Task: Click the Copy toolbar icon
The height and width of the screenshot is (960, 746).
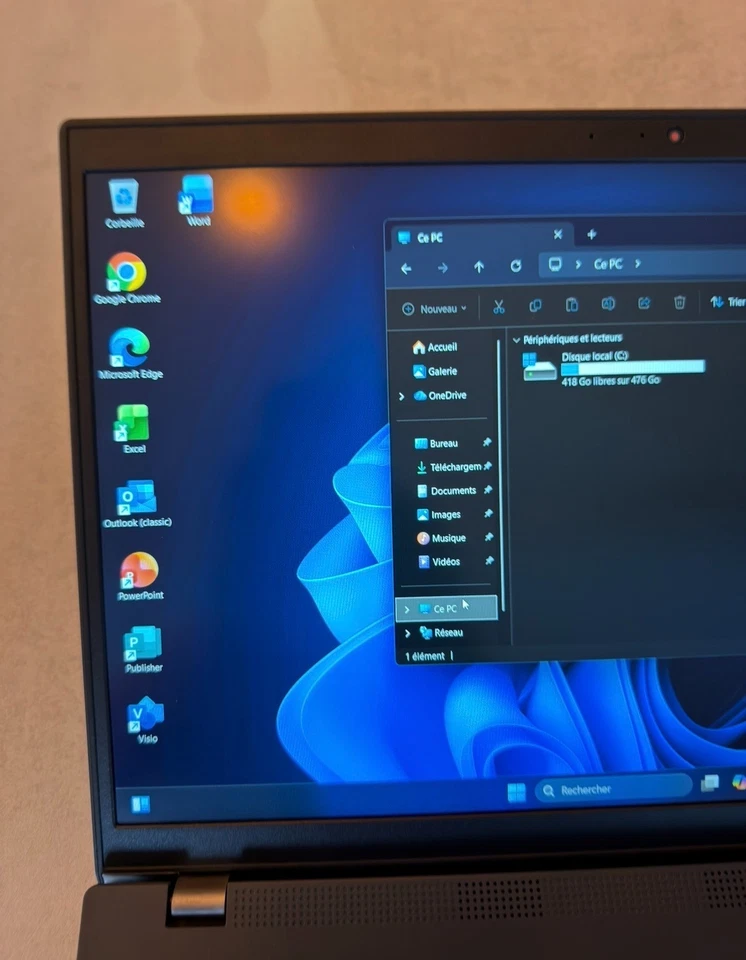Action: pyautogui.click(x=535, y=306)
